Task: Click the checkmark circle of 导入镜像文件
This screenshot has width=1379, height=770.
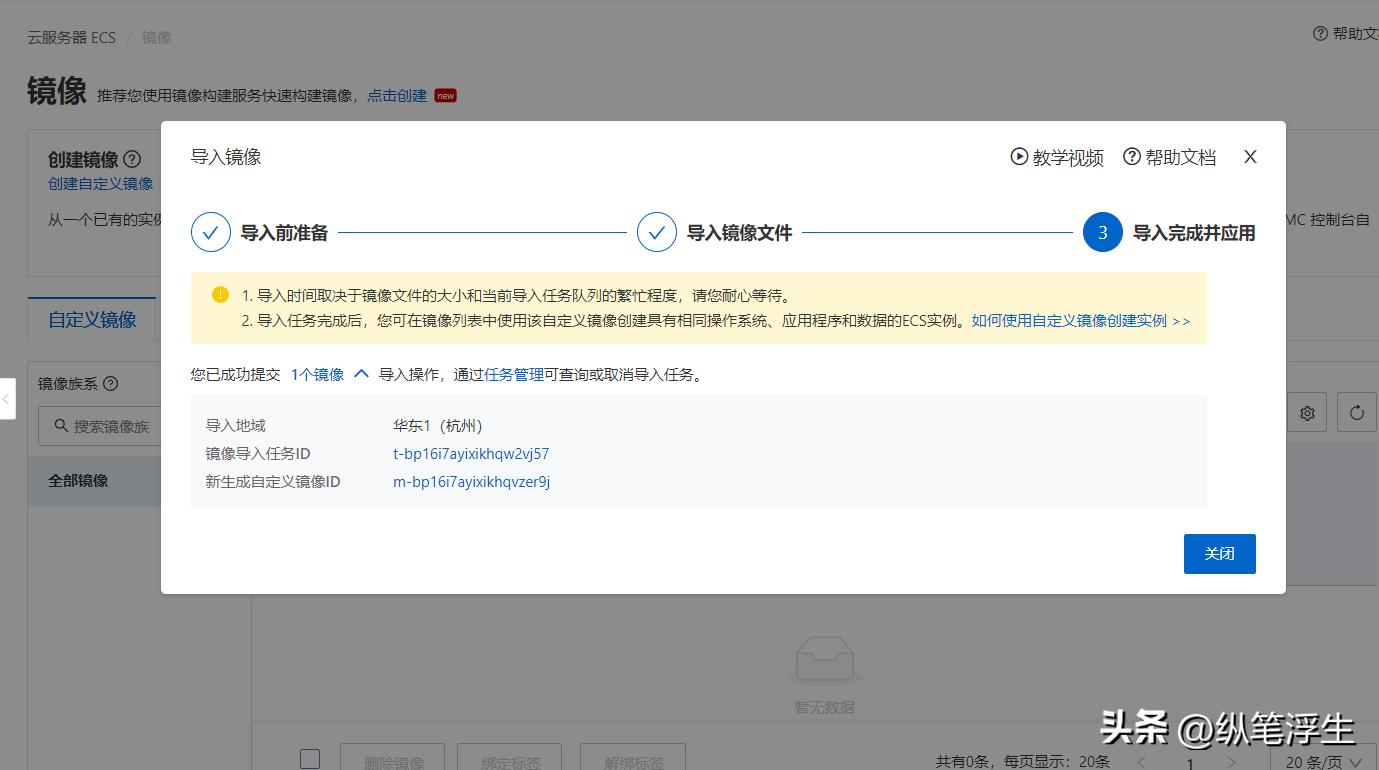Action: click(657, 232)
